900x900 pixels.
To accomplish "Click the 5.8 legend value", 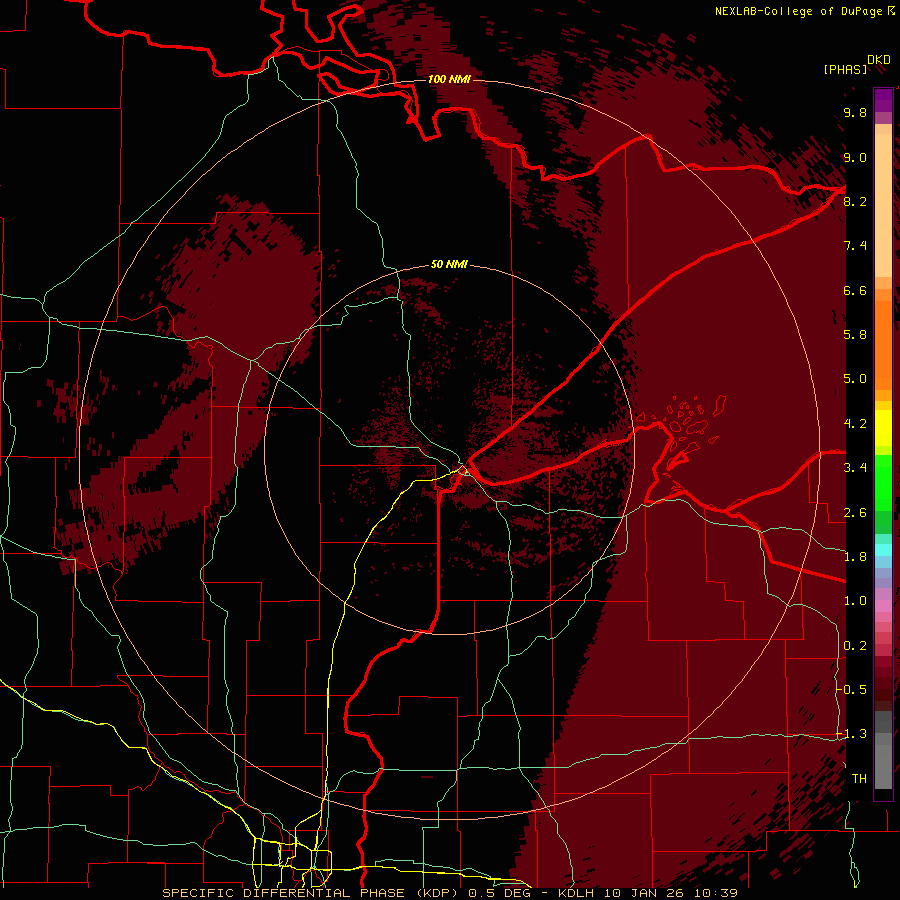I will [855, 334].
